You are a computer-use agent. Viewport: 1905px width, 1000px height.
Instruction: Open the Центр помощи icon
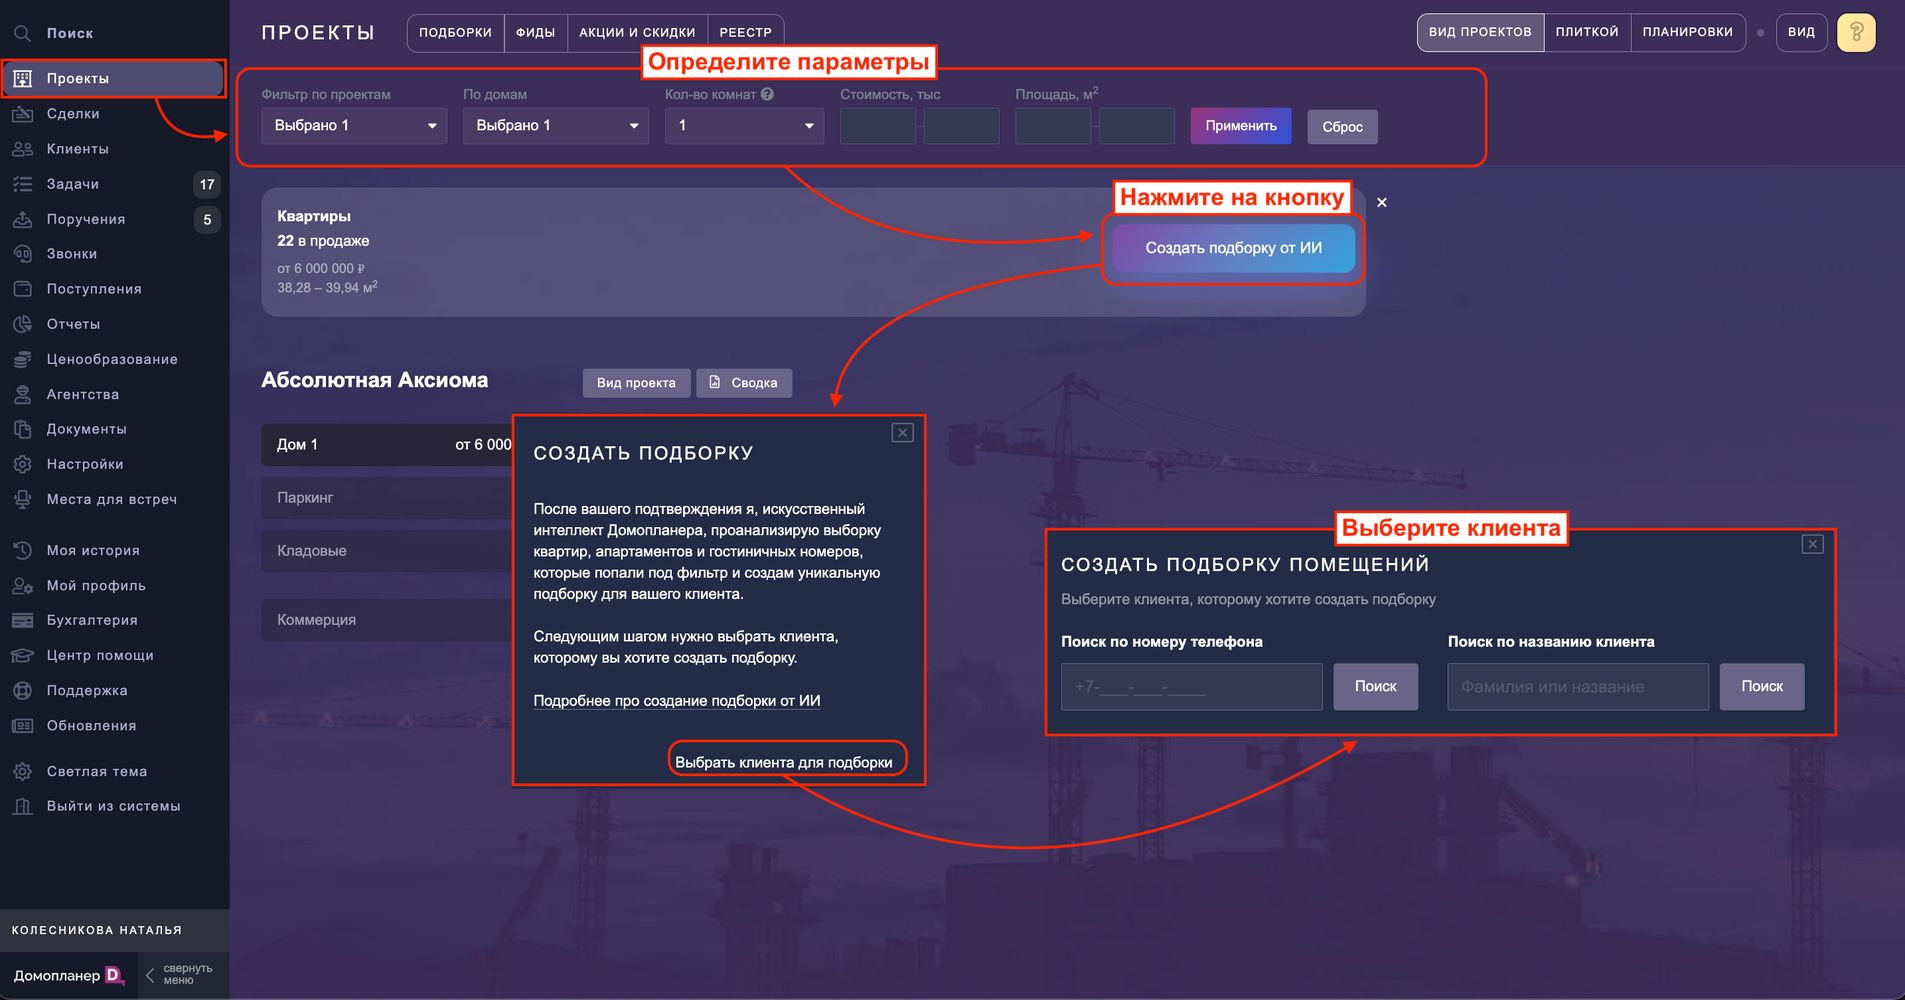click(22, 655)
